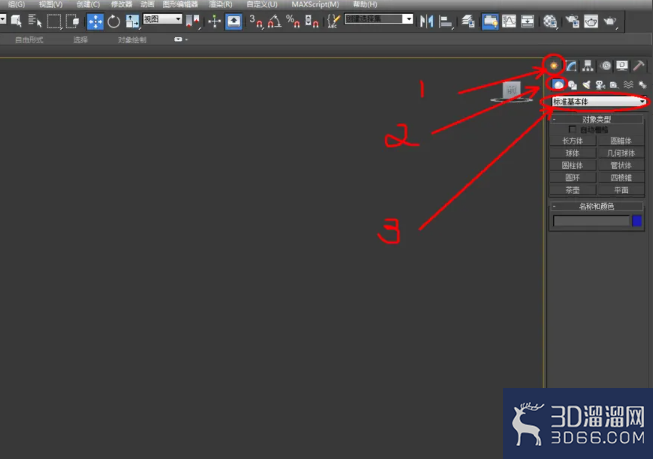This screenshot has width=653, height=459.
Task: Switch to 选择 ribbon tab
Action: click(x=80, y=40)
